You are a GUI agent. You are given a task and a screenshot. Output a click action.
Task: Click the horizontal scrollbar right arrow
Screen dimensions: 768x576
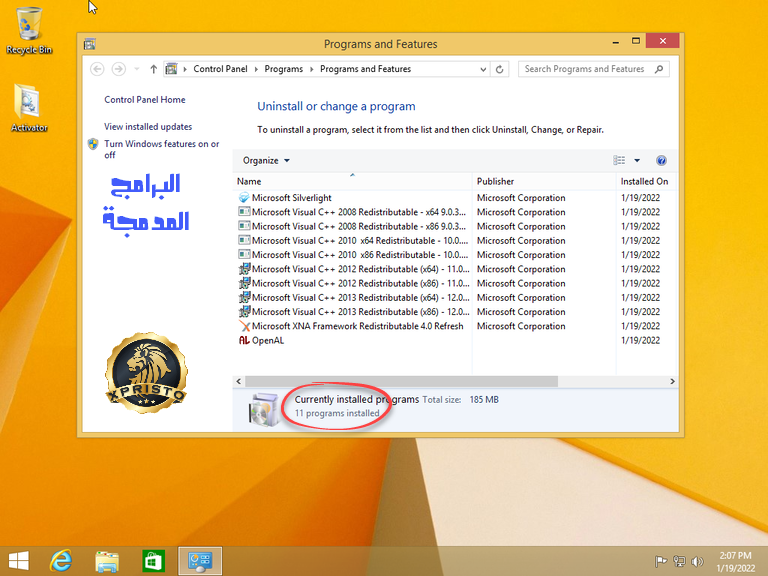[672, 381]
